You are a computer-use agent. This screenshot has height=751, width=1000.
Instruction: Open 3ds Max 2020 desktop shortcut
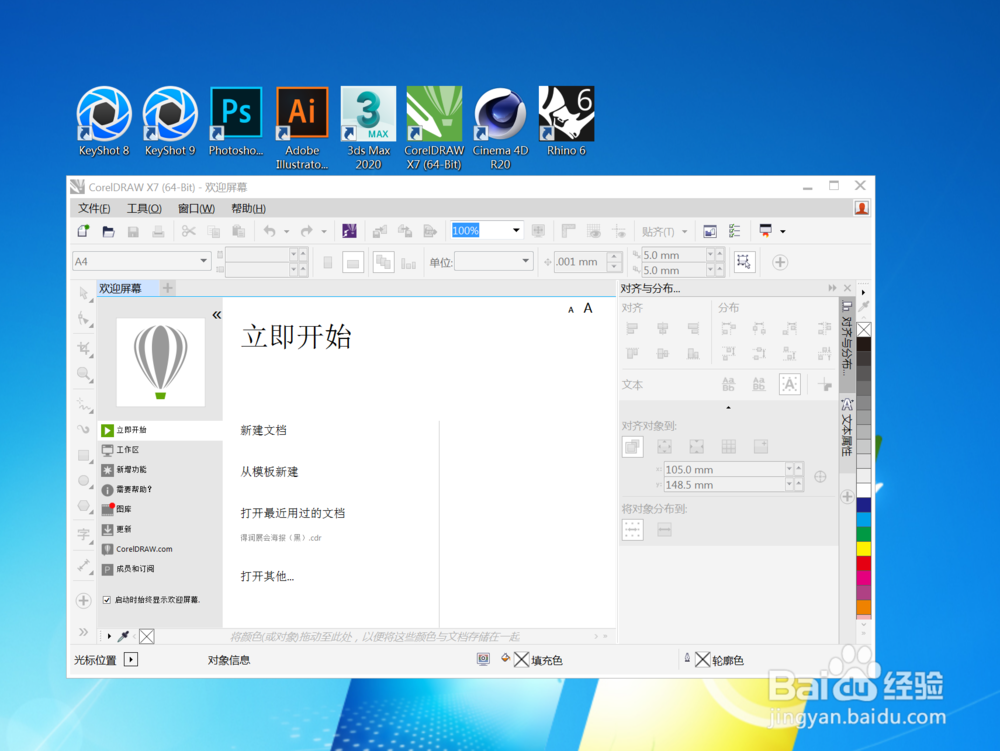pyautogui.click(x=369, y=128)
